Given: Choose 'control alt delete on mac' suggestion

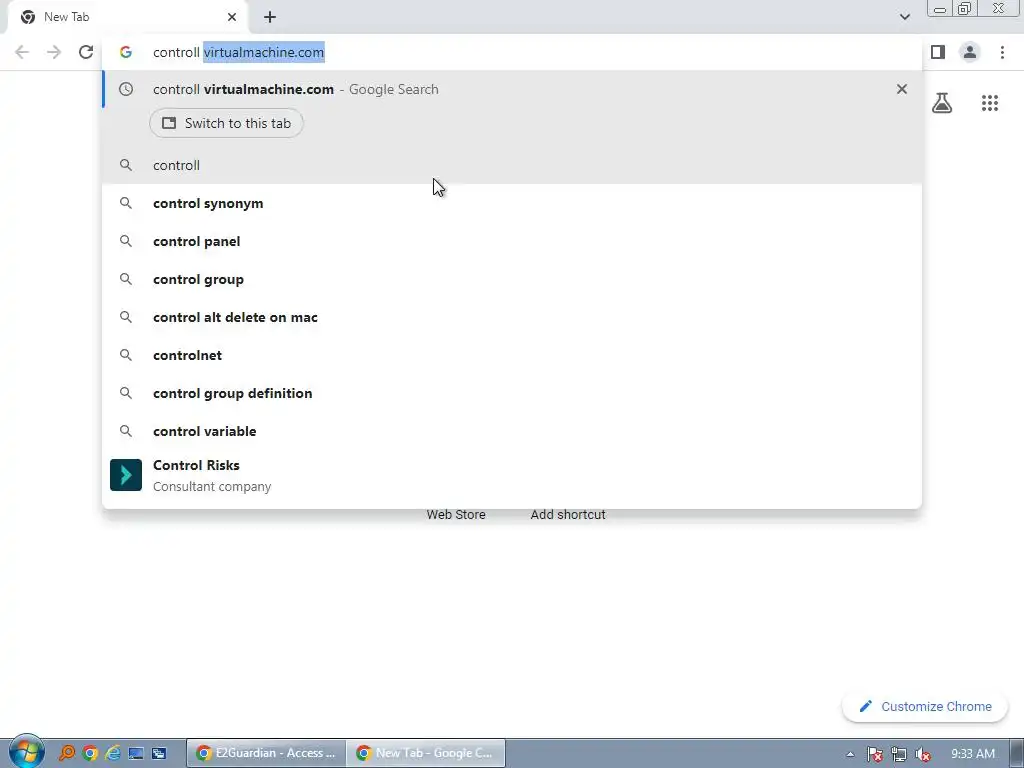Looking at the screenshot, I should pos(512,317).
